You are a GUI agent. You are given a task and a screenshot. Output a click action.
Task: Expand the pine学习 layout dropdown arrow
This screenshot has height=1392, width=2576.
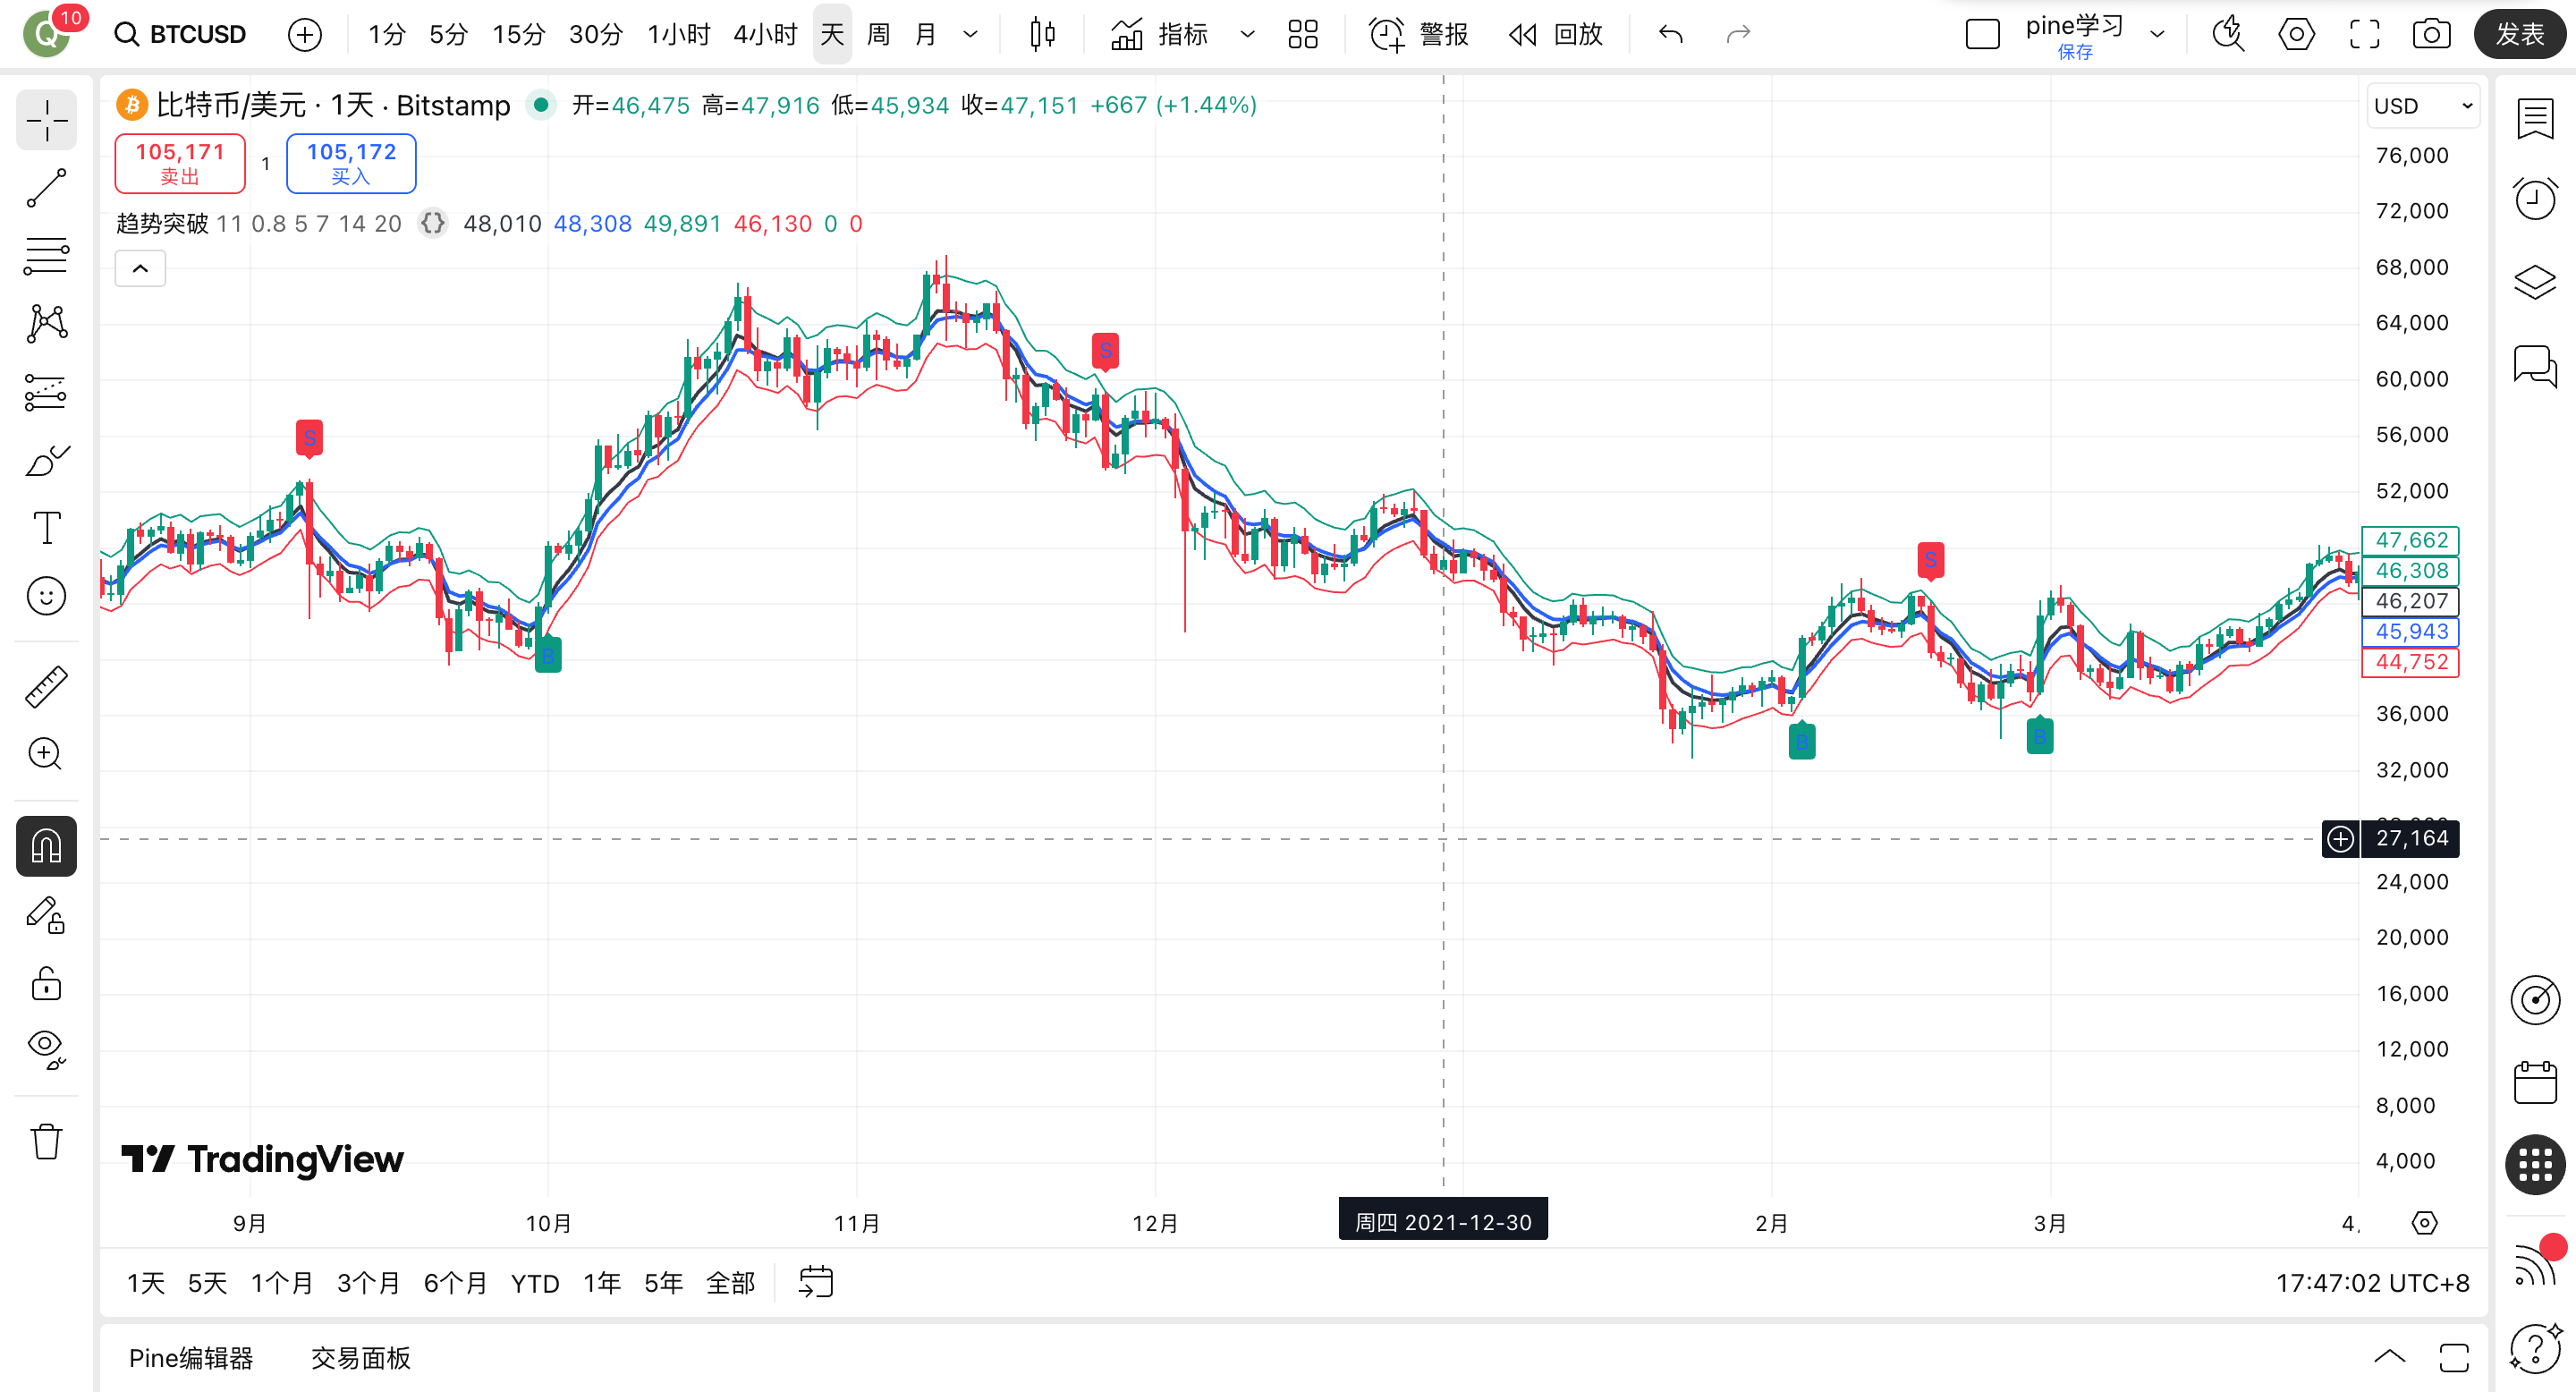click(2157, 35)
